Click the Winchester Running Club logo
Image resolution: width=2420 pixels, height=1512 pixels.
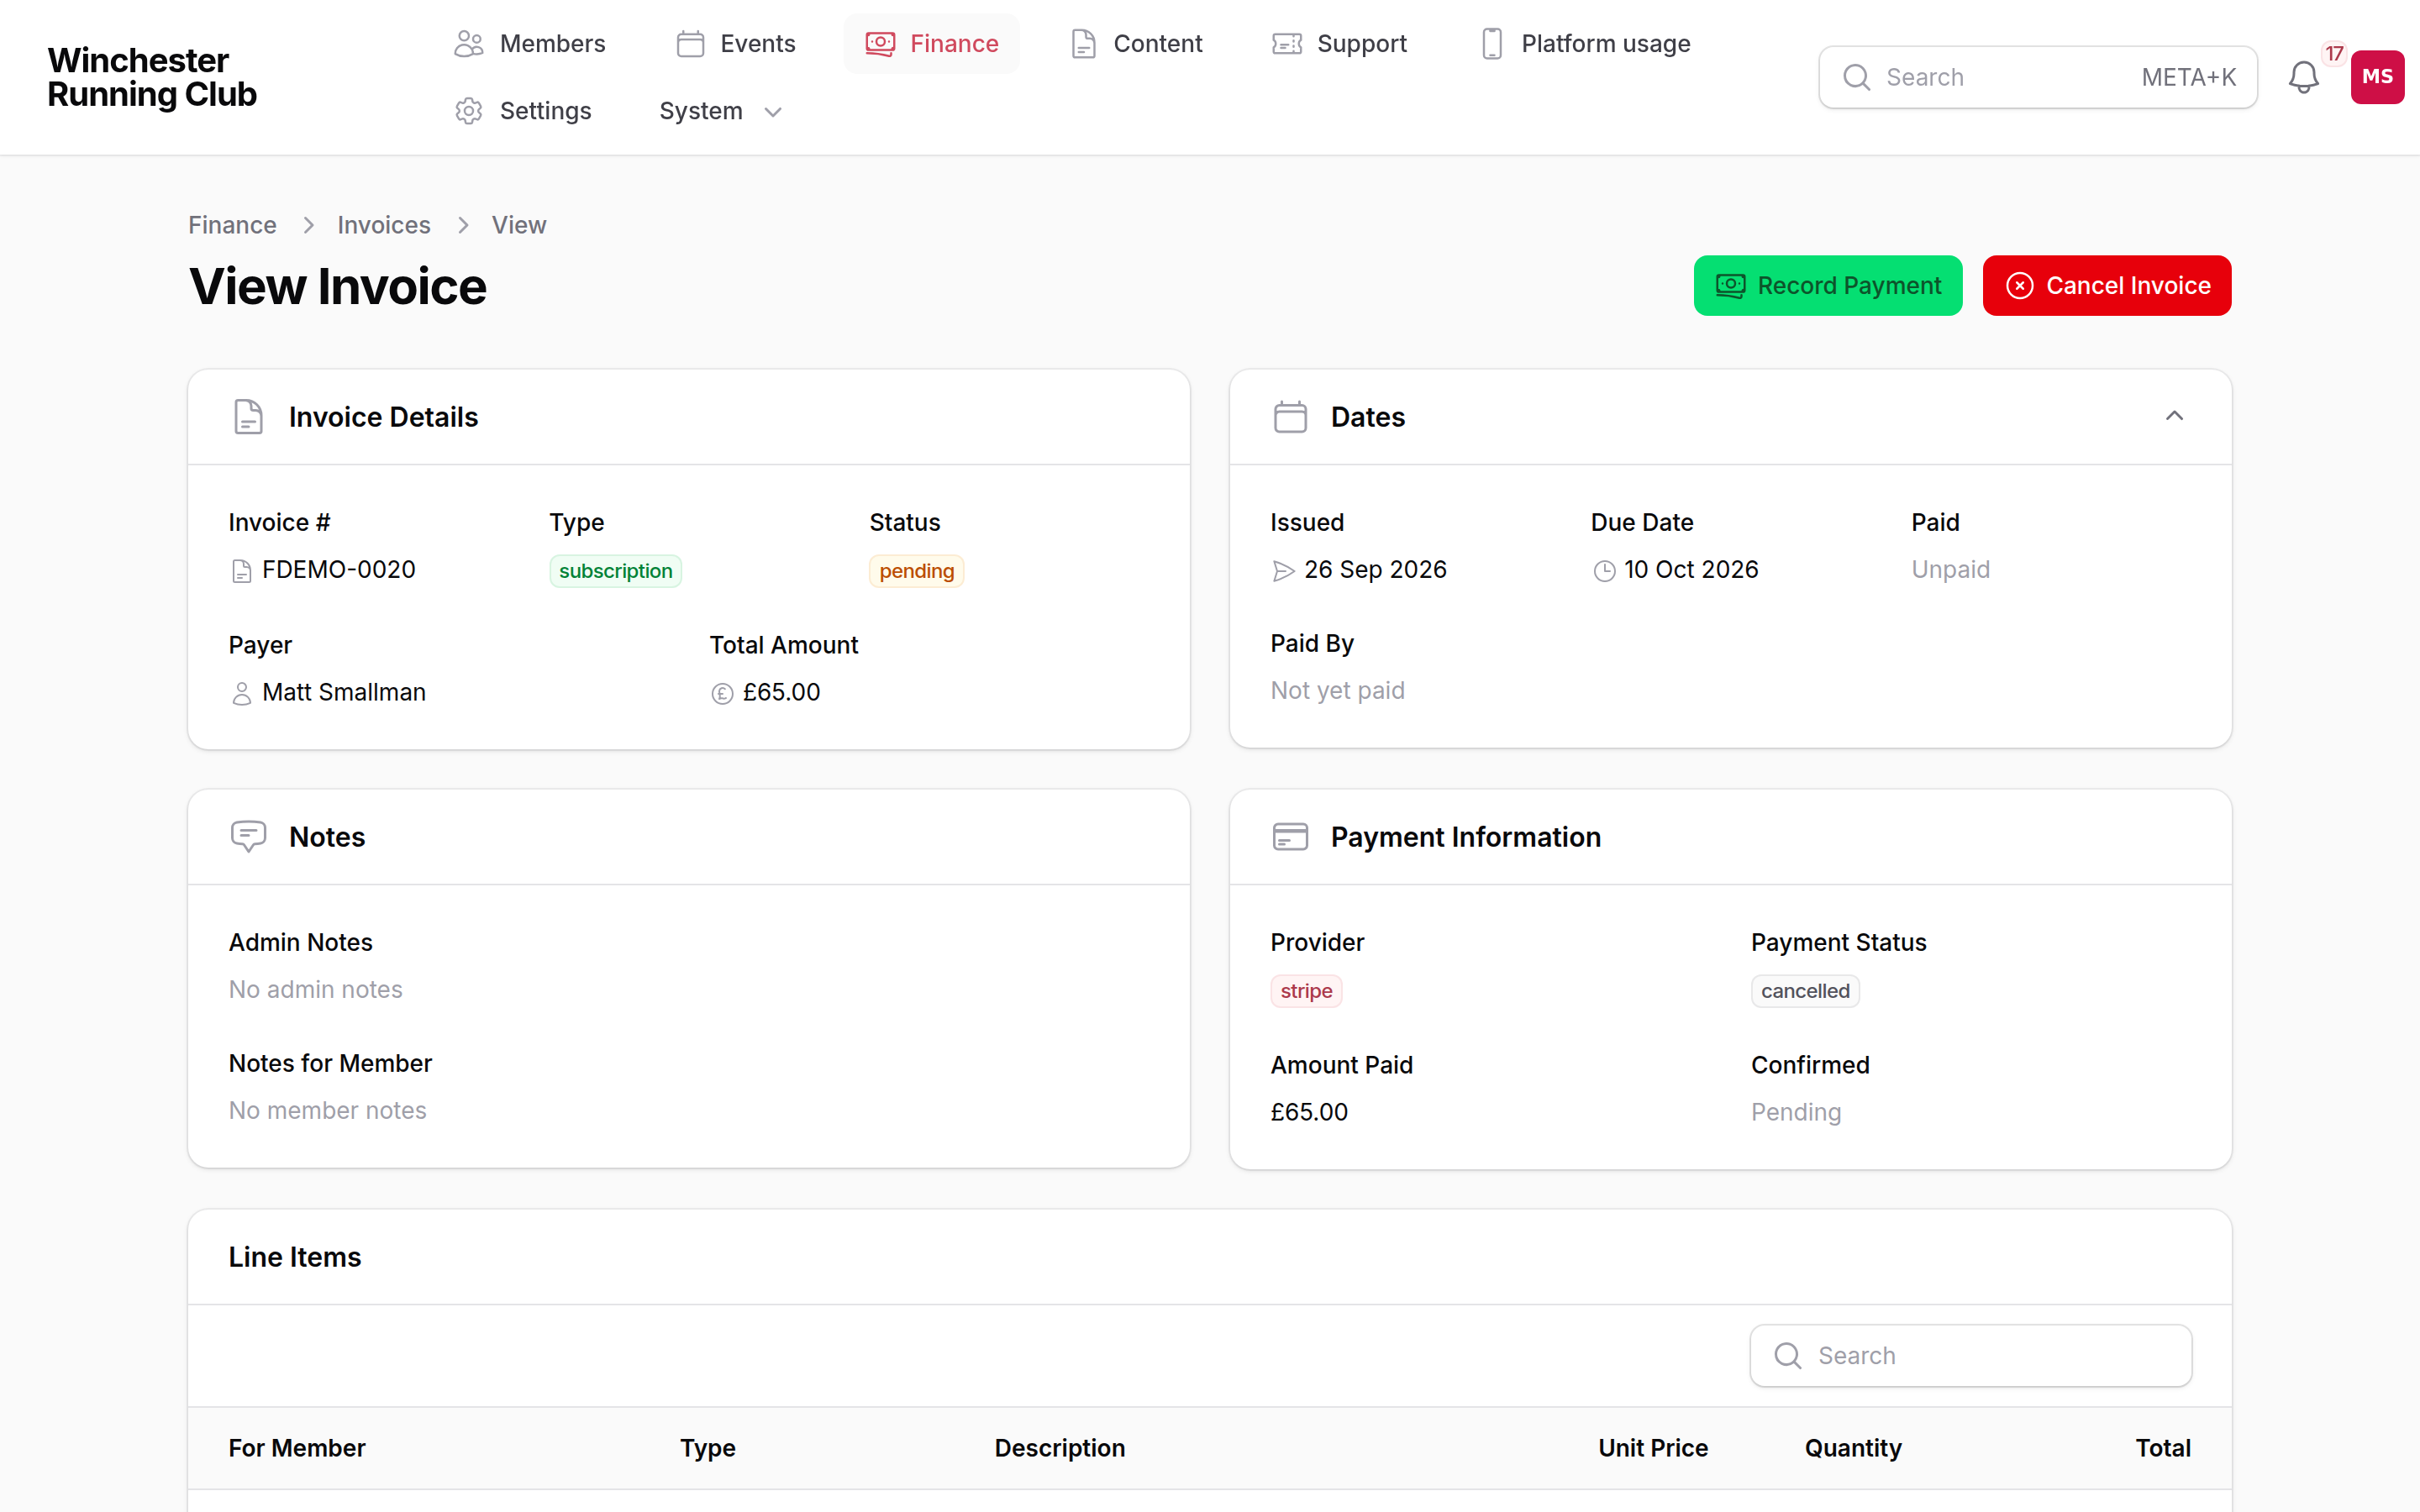coord(152,77)
